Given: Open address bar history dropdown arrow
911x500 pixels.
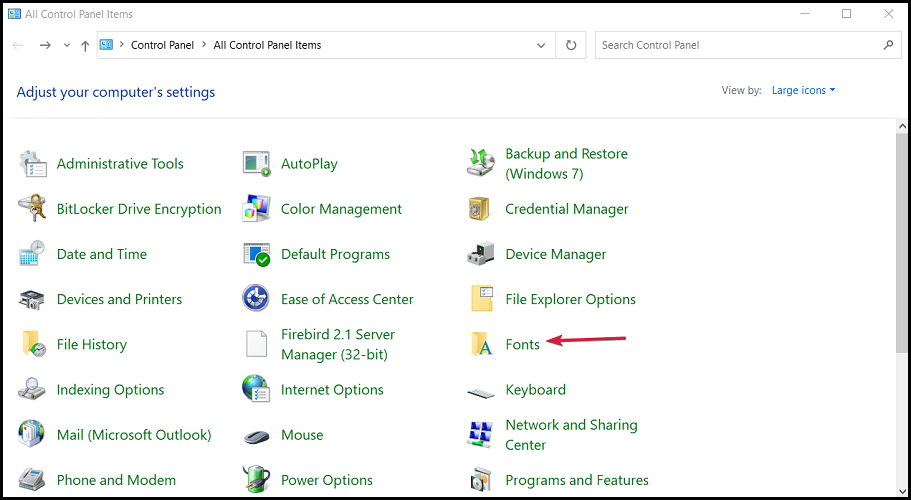Looking at the screenshot, I should tap(541, 45).
